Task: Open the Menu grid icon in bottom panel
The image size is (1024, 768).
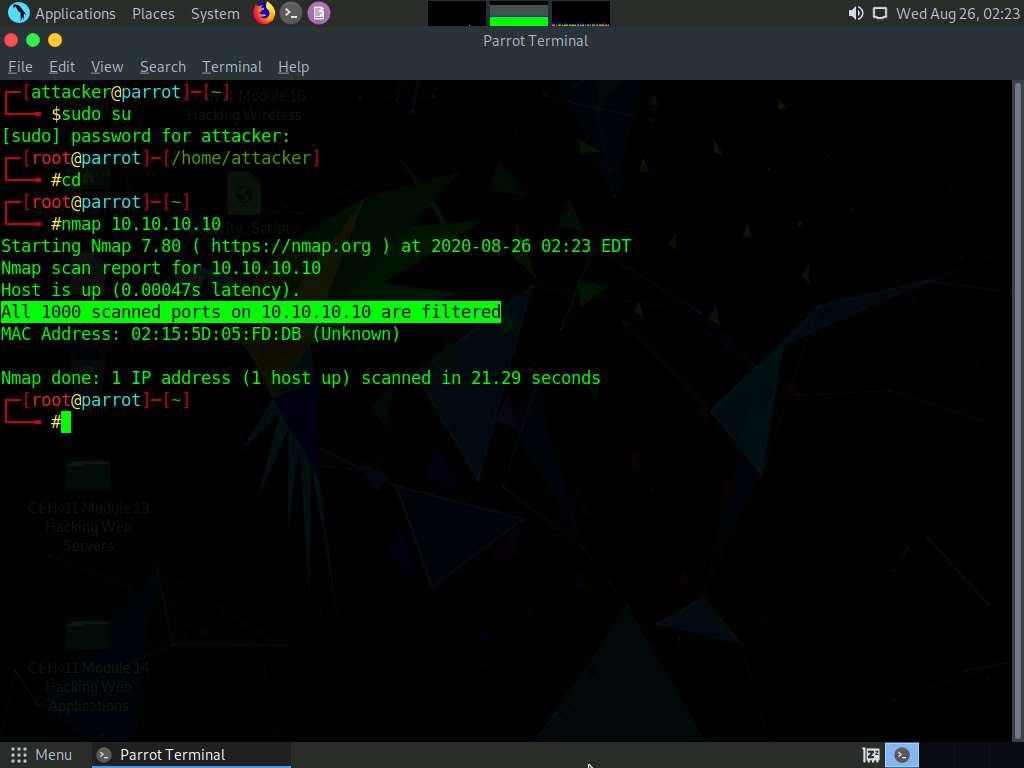Action: tap(19, 755)
